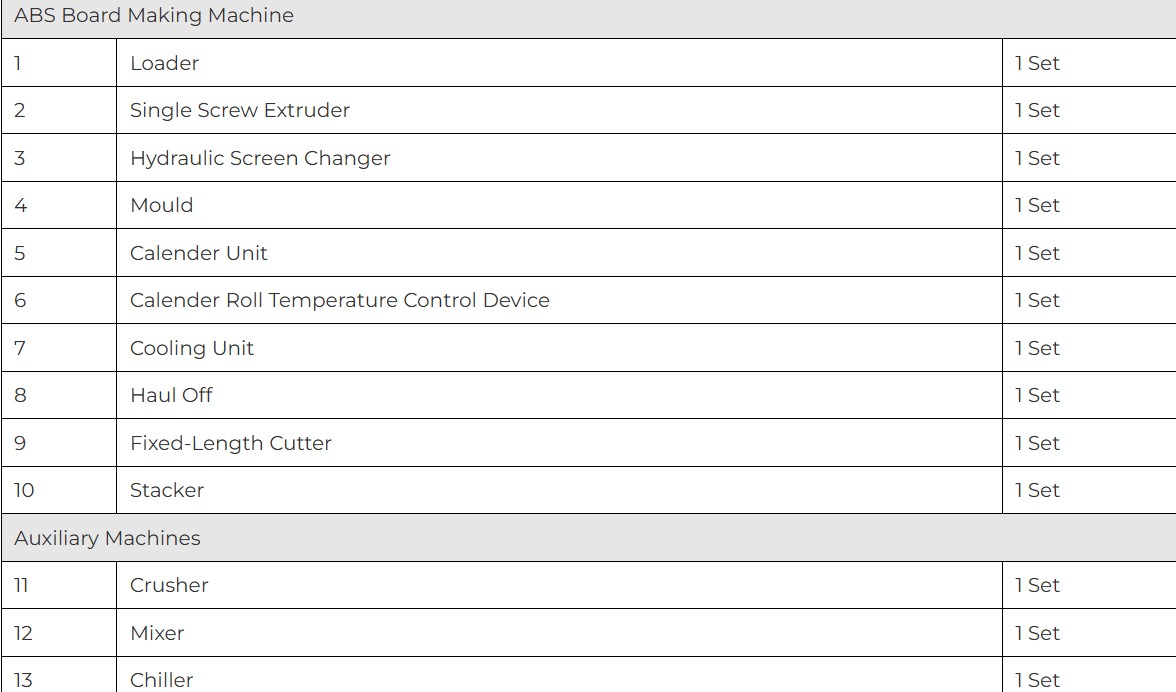Screen dimensions: 1176x692
Task: Click the 'Auxiliary Machines' section header
Action: [107, 538]
